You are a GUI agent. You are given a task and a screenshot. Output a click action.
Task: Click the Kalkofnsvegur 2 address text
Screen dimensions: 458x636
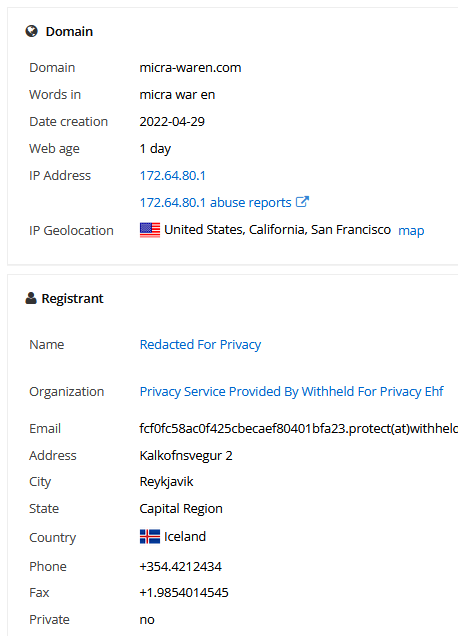(x=186, y=456)
